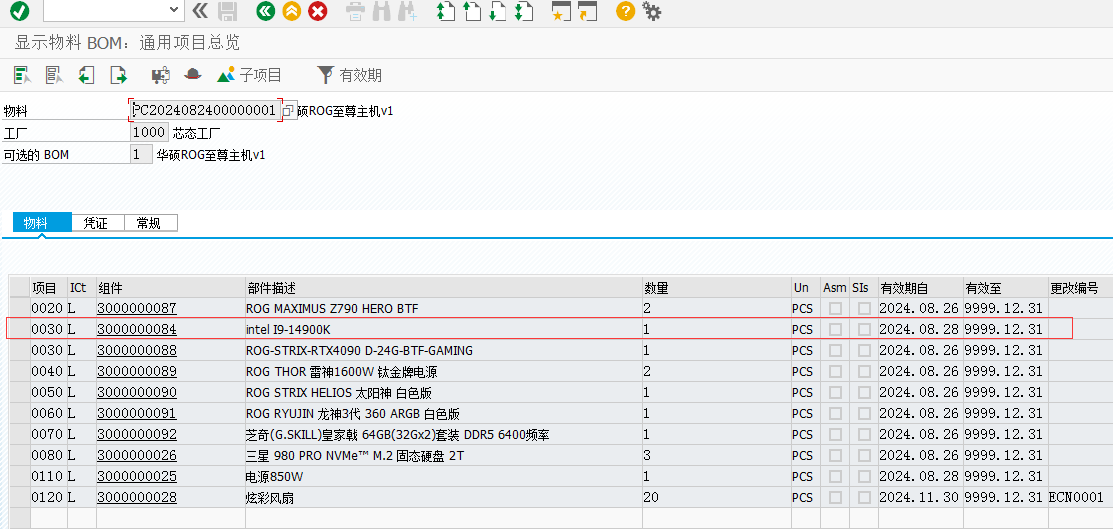Click the next item icon with green right arrow
This screenshot has width=1113, height=529.
coord(118,75)
